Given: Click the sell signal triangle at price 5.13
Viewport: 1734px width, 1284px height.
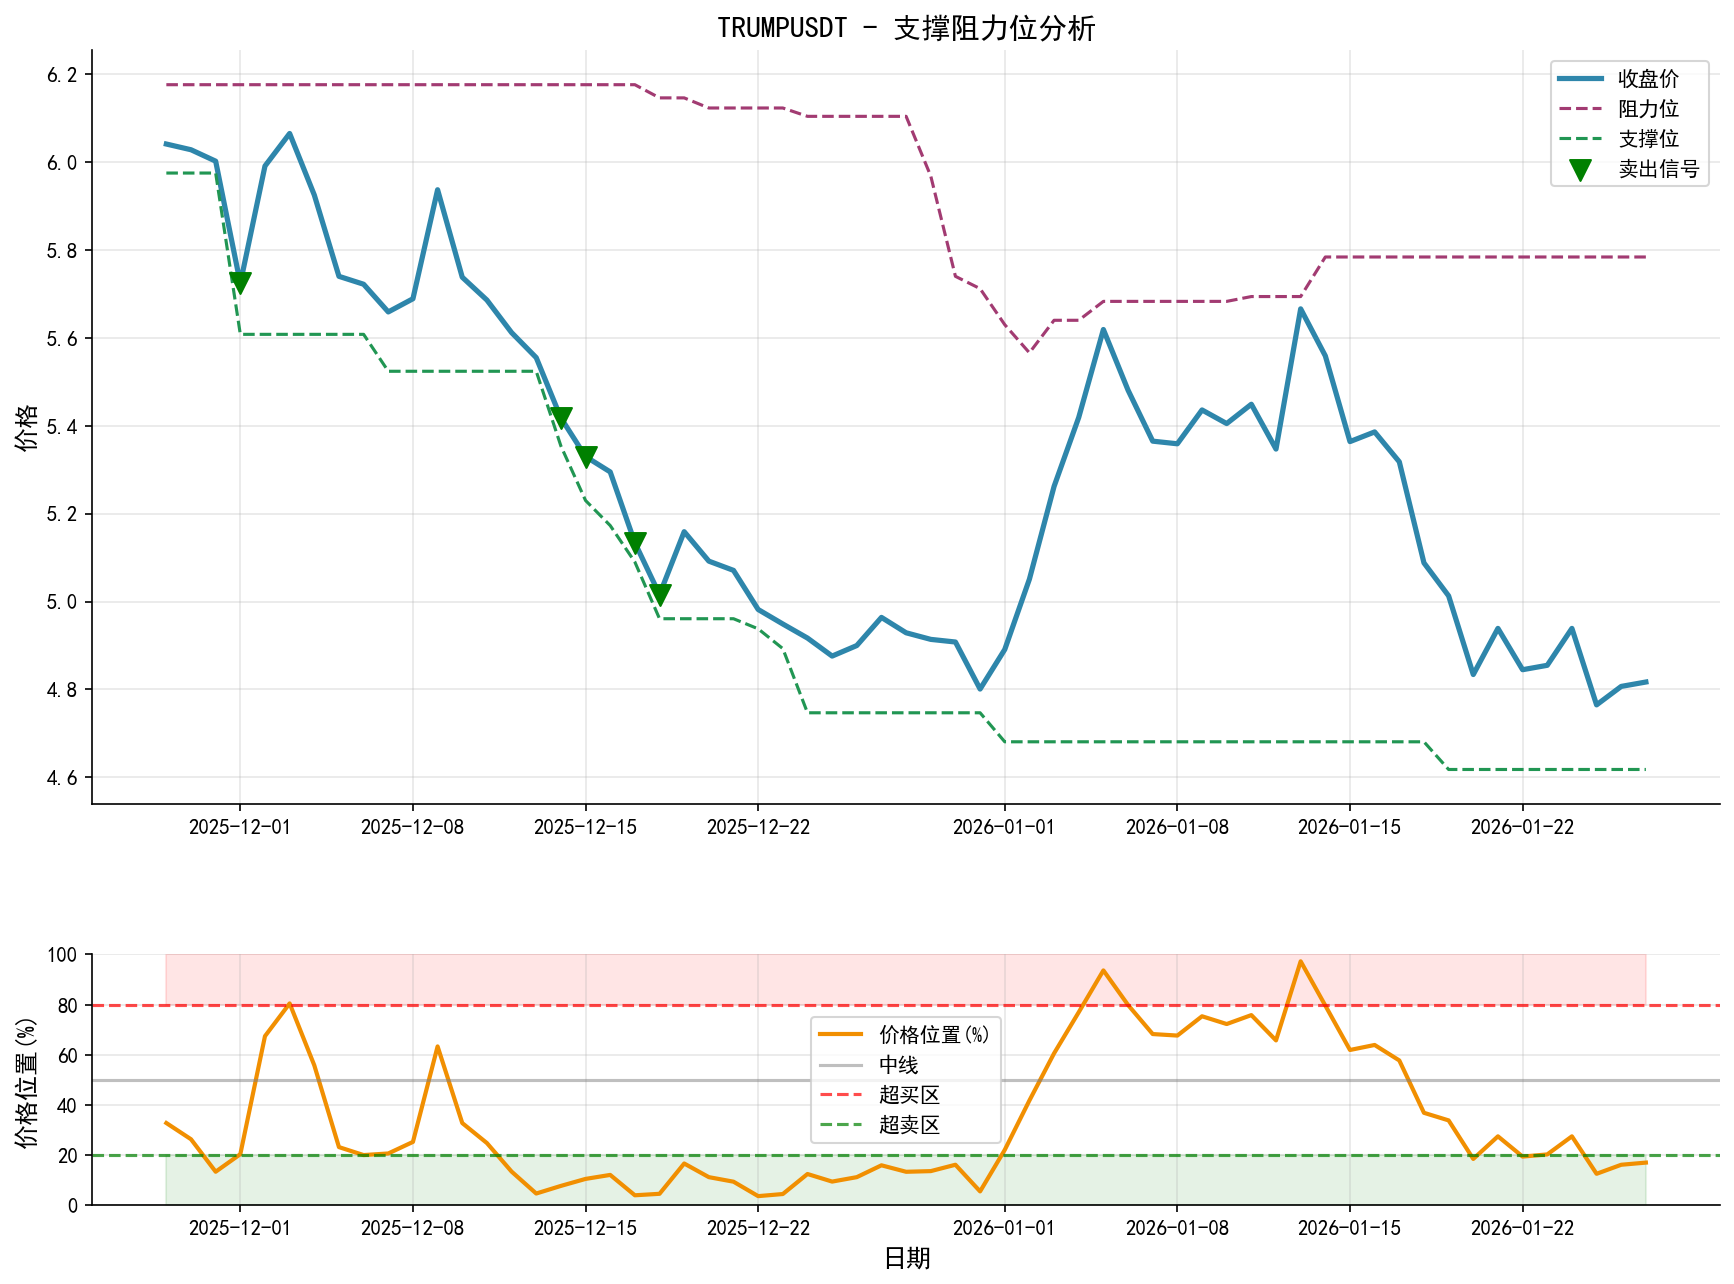Looking at the screenshot, I should (635, 543).
